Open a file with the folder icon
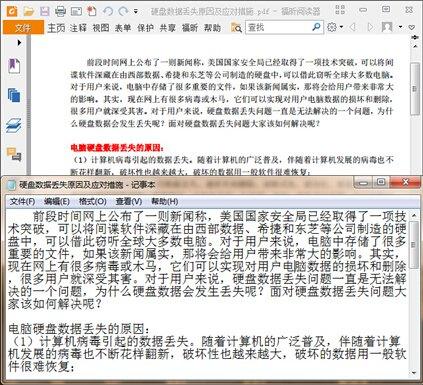 [x=29, y=11]
